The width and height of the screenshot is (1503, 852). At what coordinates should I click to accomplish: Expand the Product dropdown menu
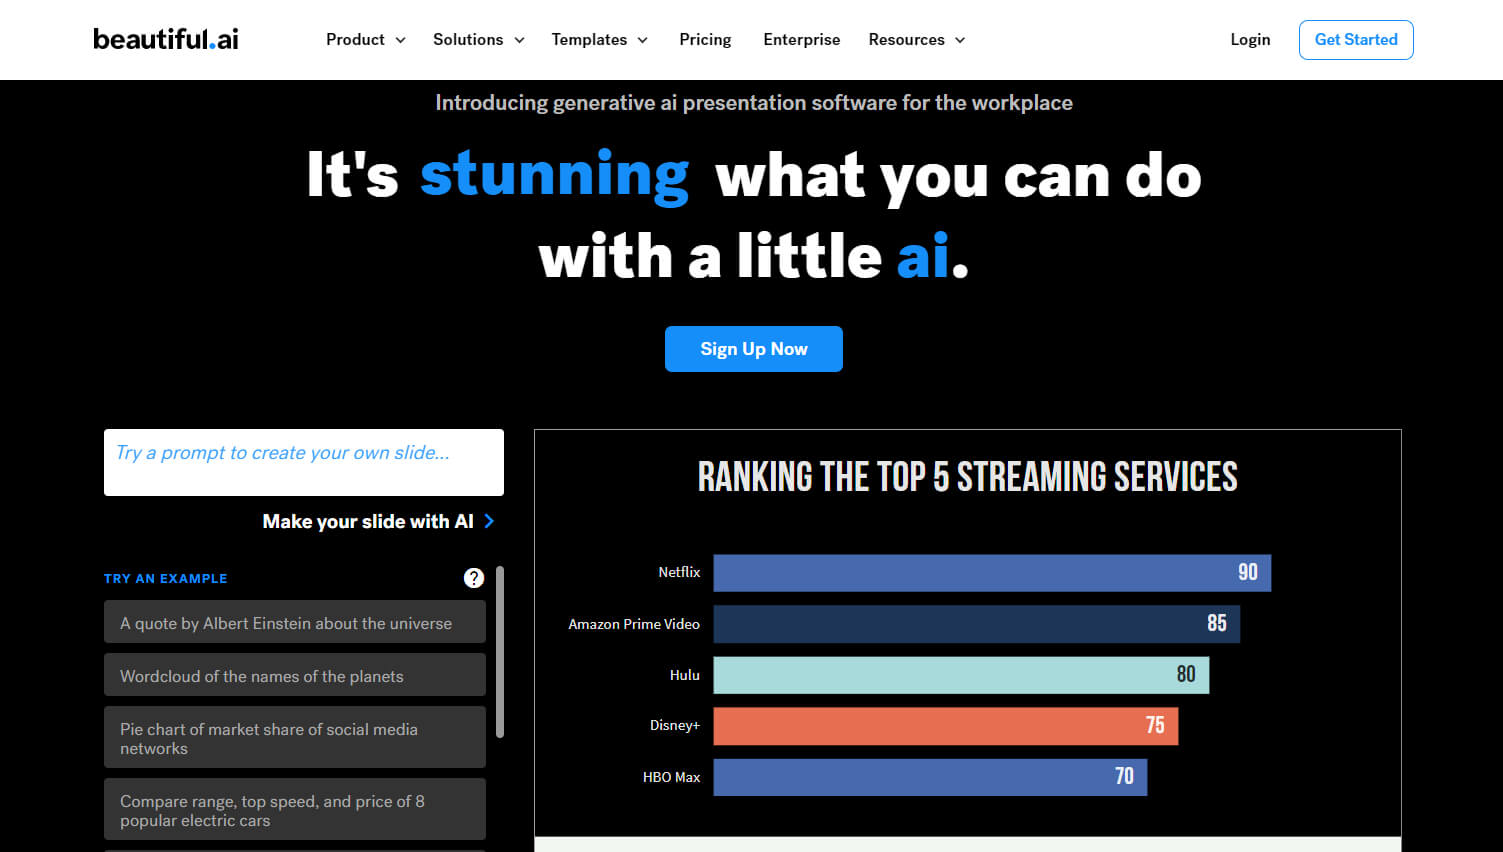(365, 40)
